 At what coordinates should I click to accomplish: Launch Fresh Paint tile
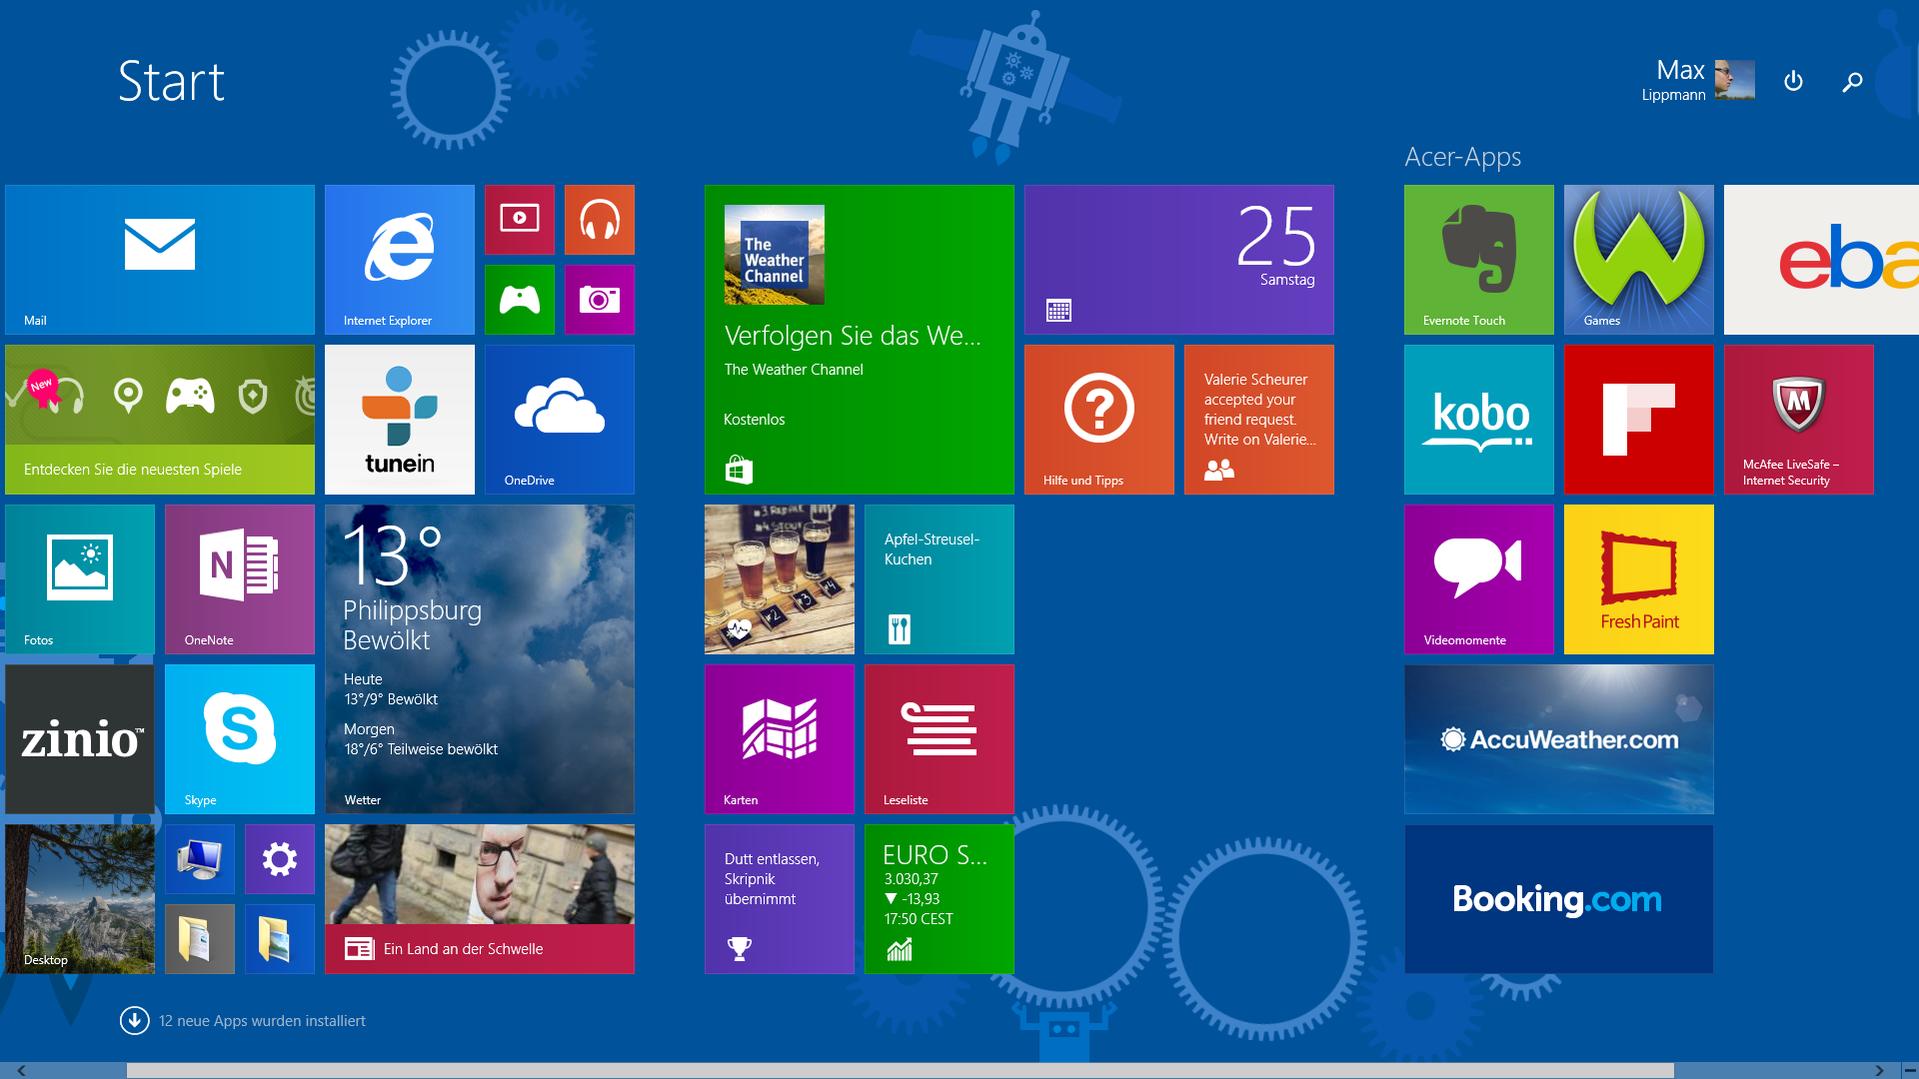1640,580
